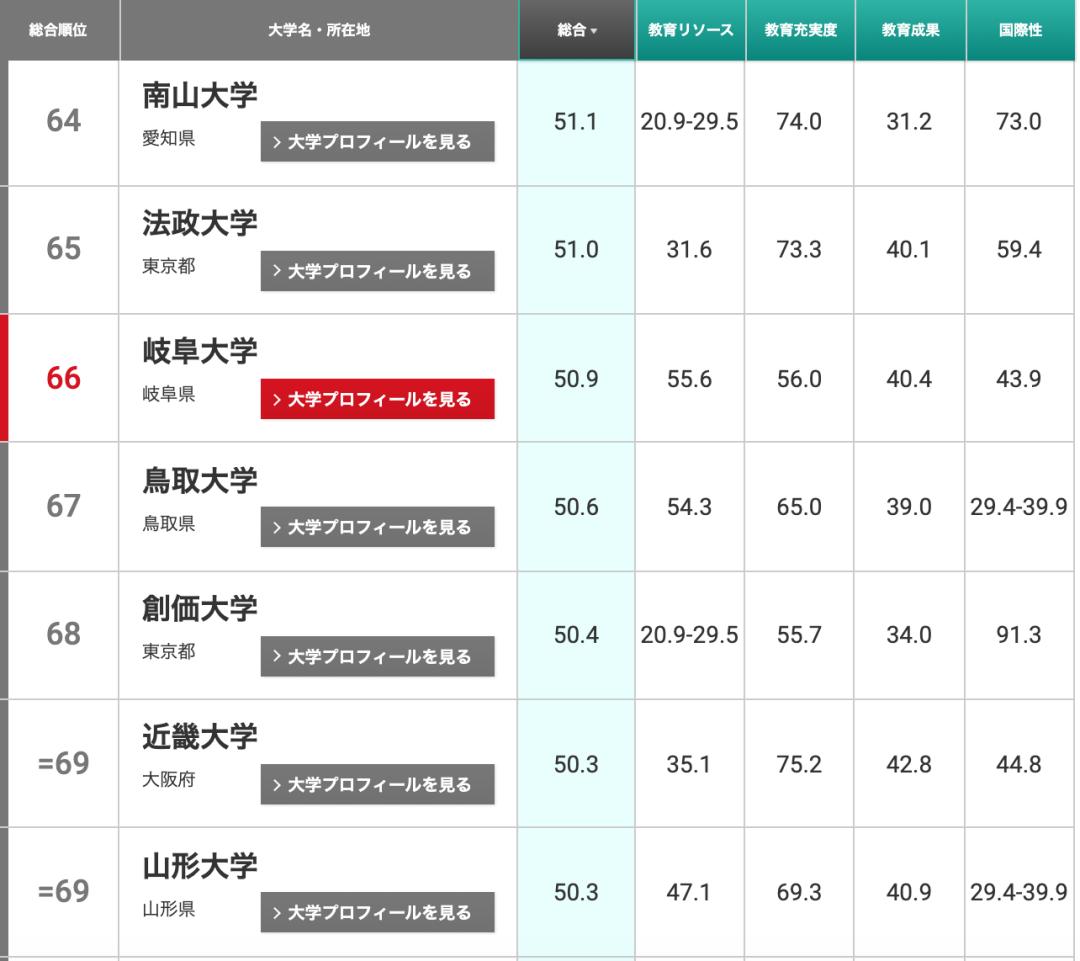Viewport: 1080px width, 961px height.
Task: Click the 山形大学 university name
Action: pos(200,866)
